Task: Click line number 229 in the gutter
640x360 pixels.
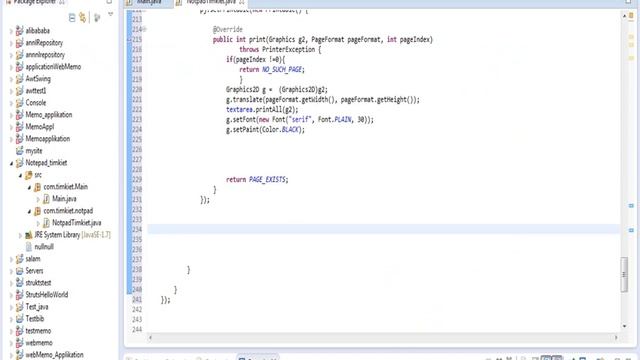Action: click(x=137, y=180)
